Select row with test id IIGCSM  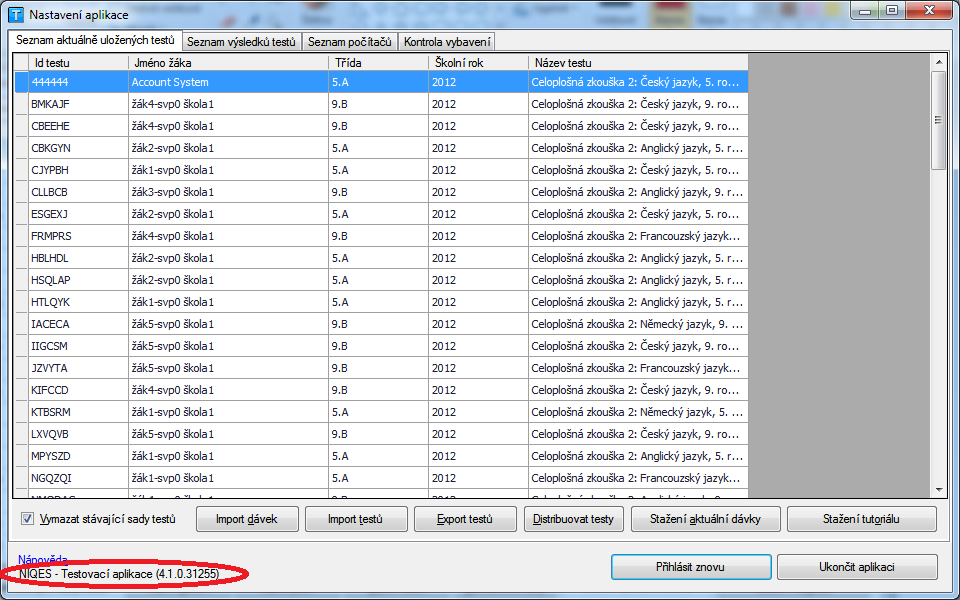(x=381, y=347)
